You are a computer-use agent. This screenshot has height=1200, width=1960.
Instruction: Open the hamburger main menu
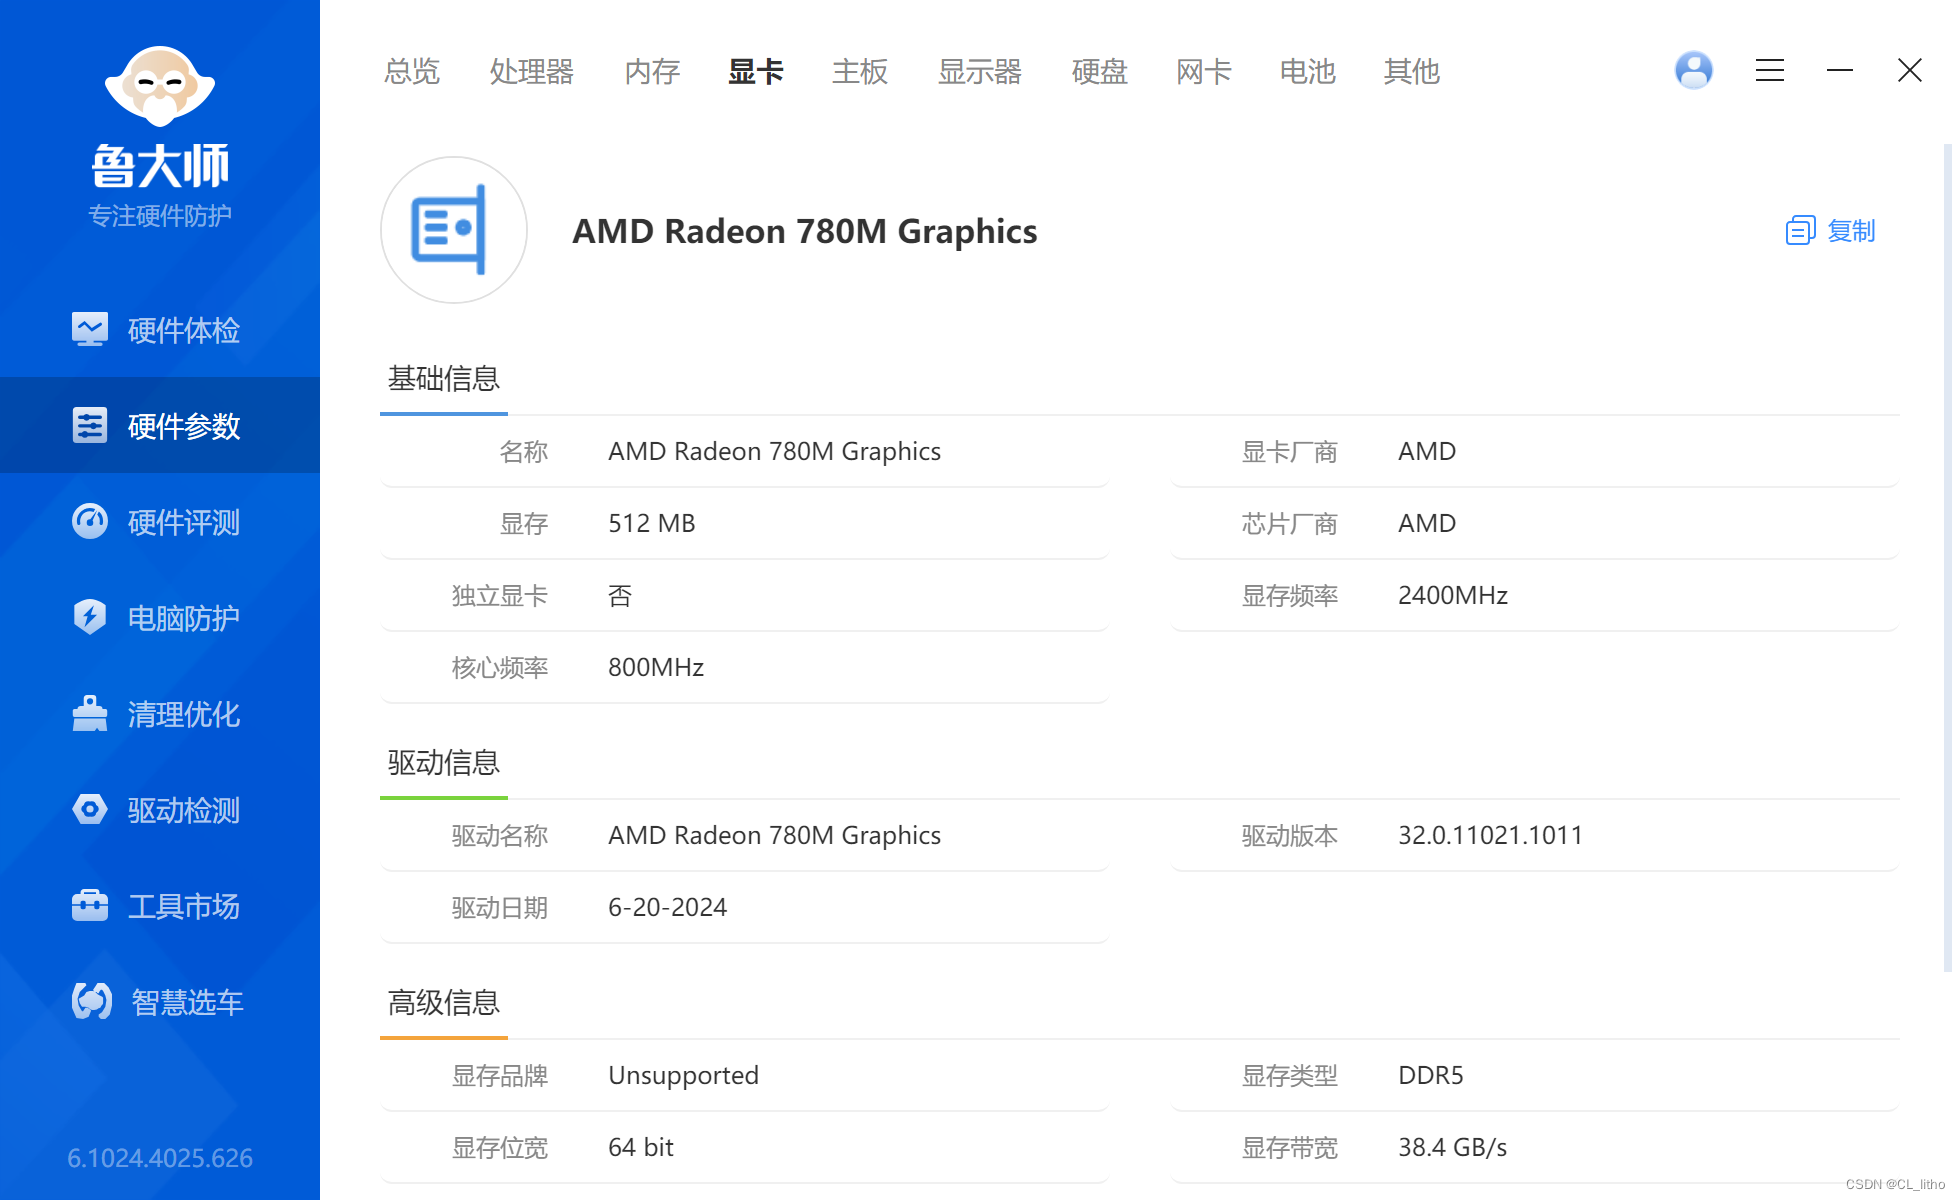point(1769,70)
